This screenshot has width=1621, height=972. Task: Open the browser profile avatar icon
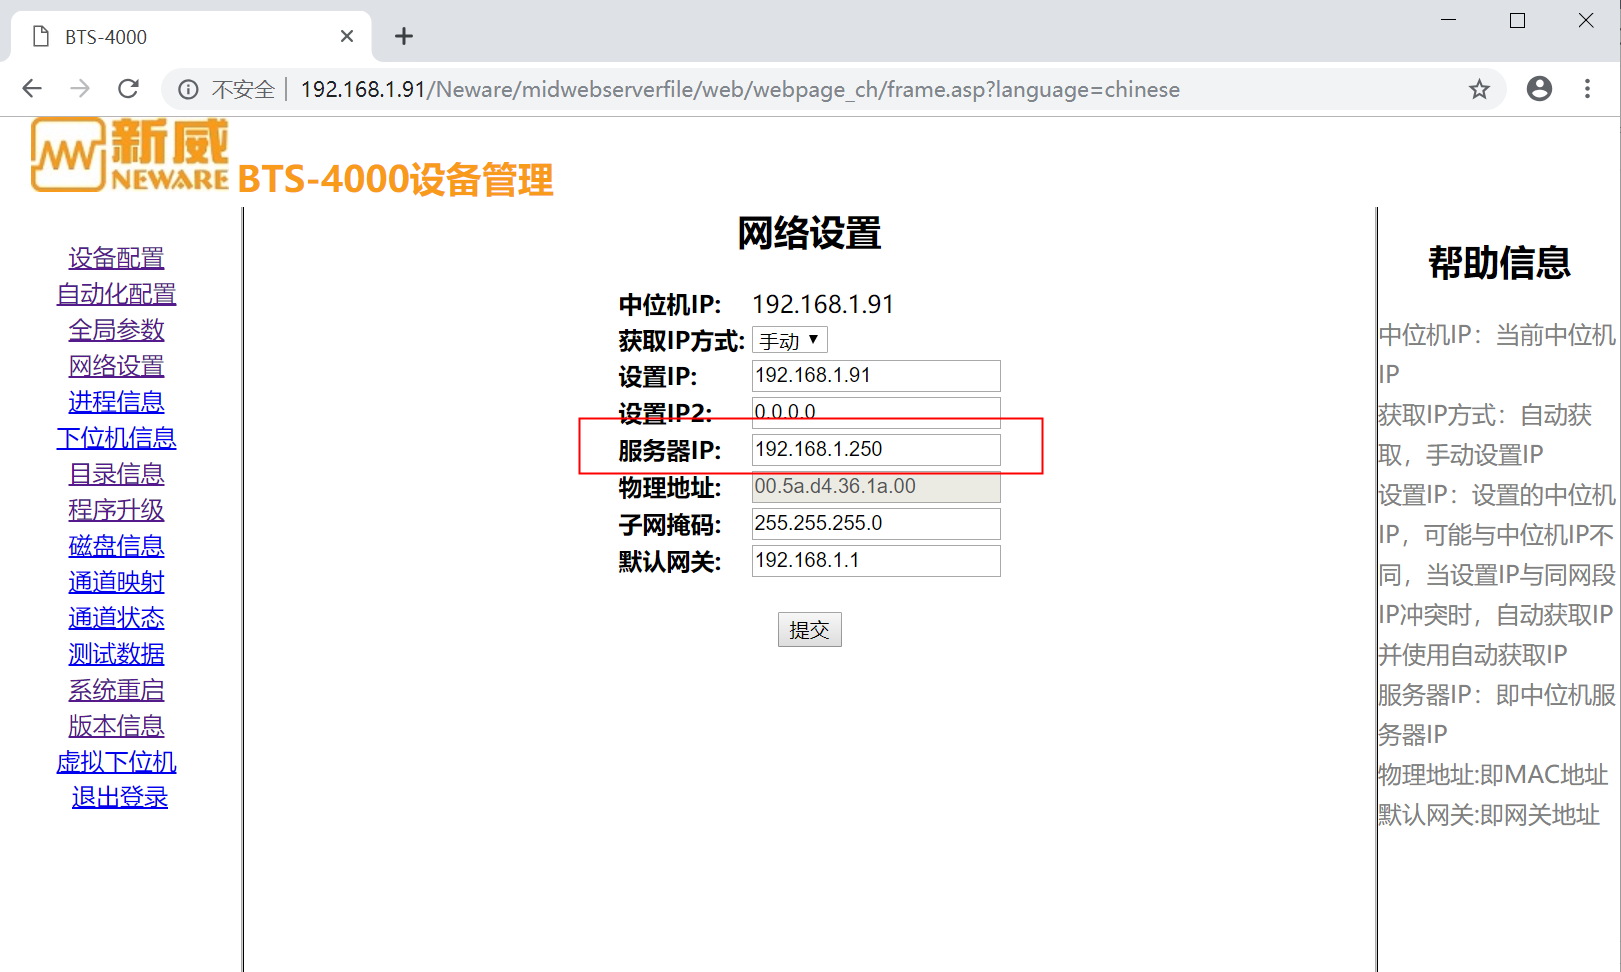(x=1539, y=89)
